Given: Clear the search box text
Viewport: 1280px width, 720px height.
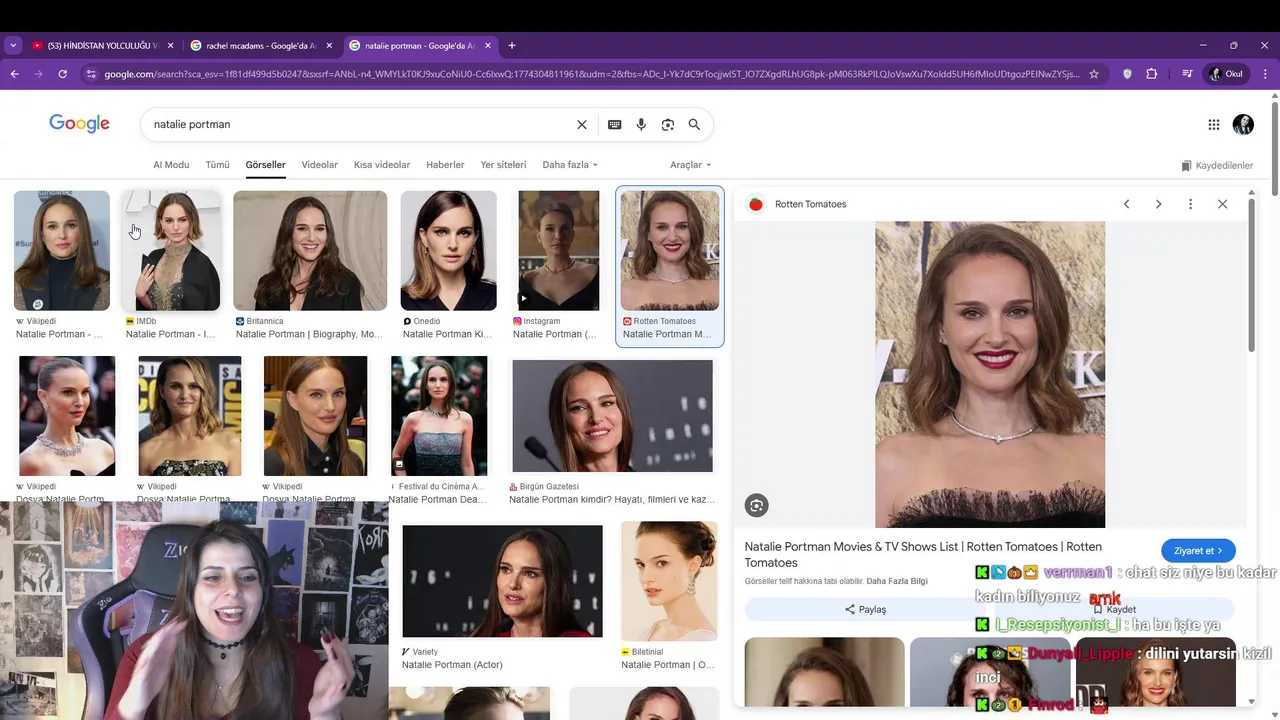Looking at the screenshot, I should pos(582,125).
